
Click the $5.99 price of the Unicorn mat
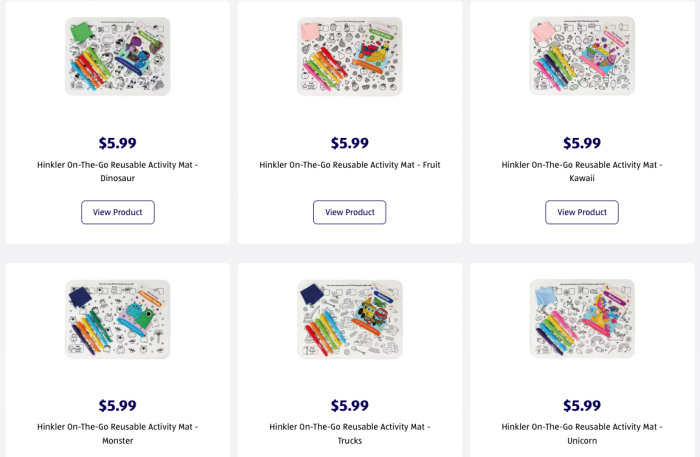(581, 405)
